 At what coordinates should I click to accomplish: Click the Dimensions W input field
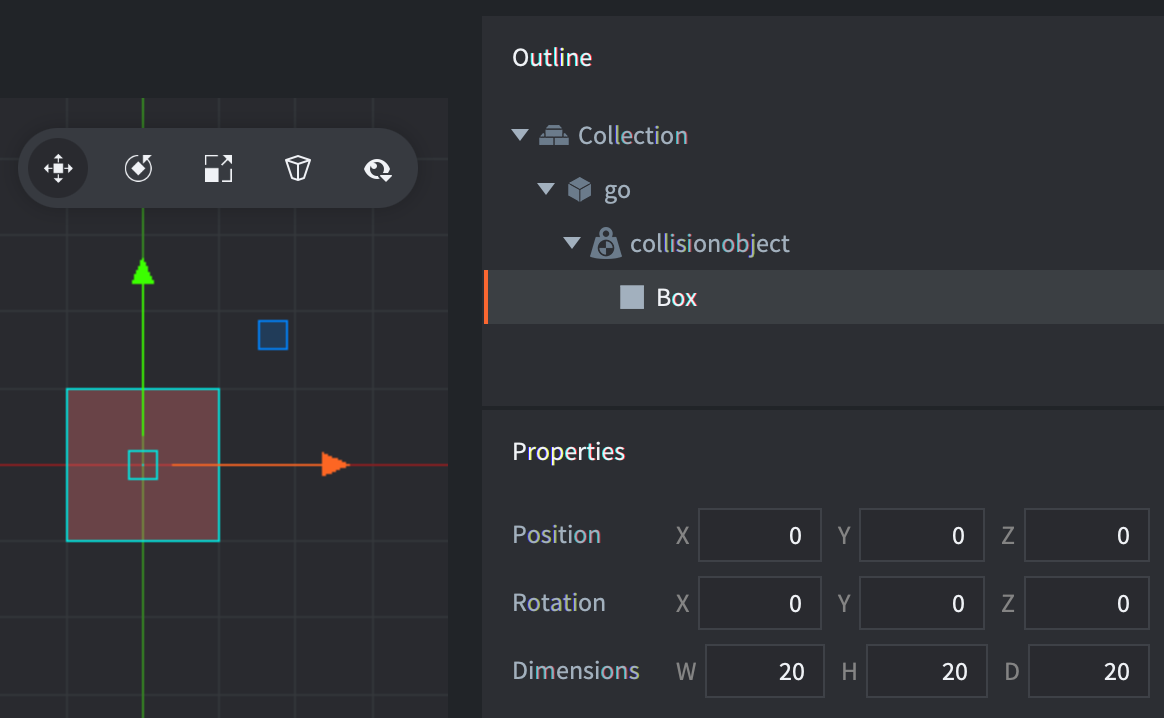[764, 671]
